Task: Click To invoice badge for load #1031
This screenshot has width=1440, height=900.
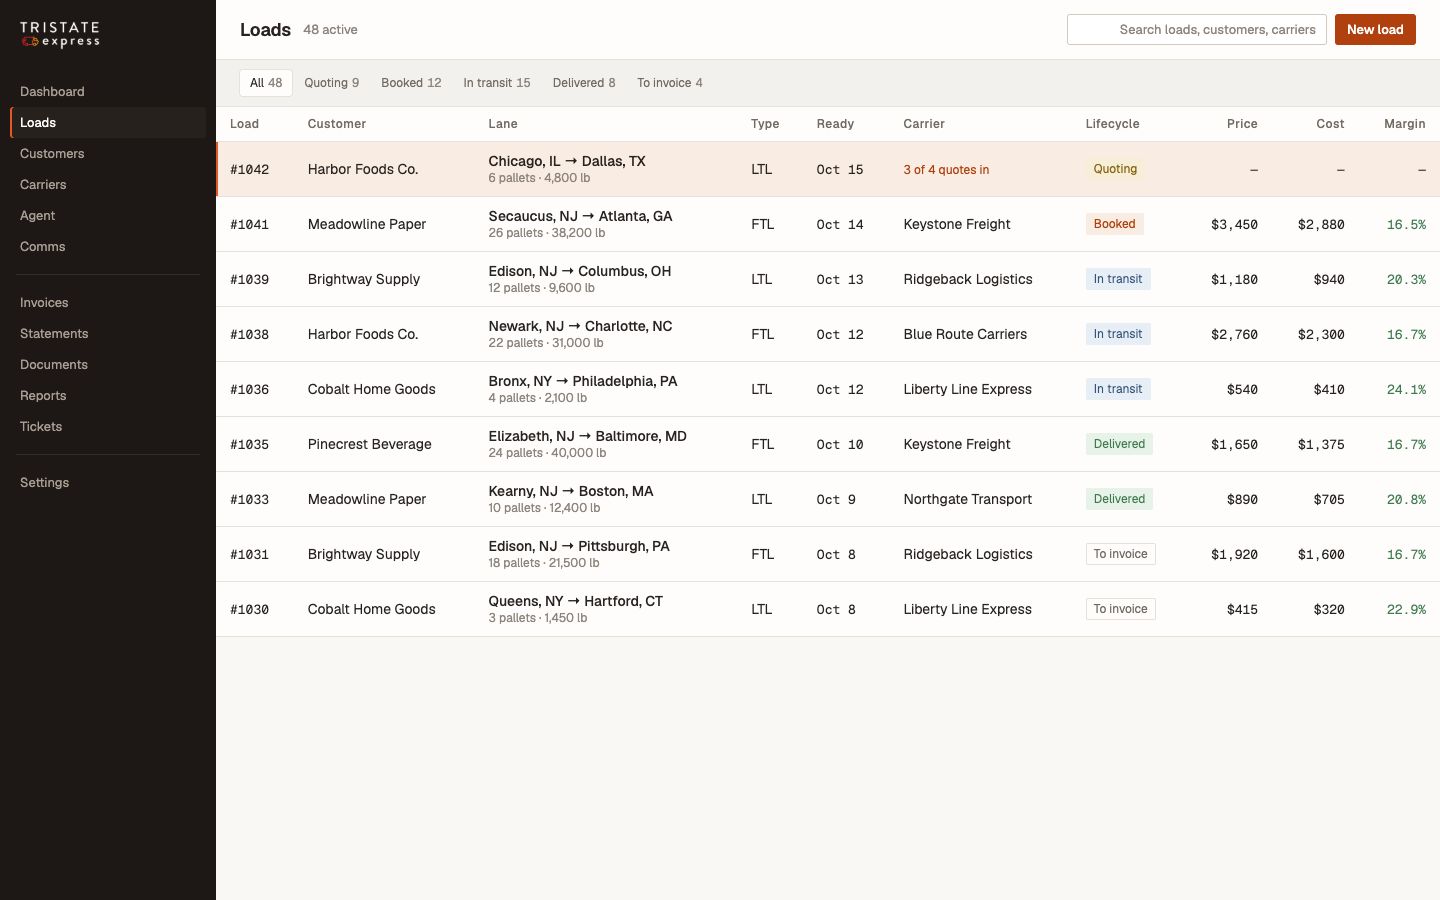Action: (x=1120, y=554)
